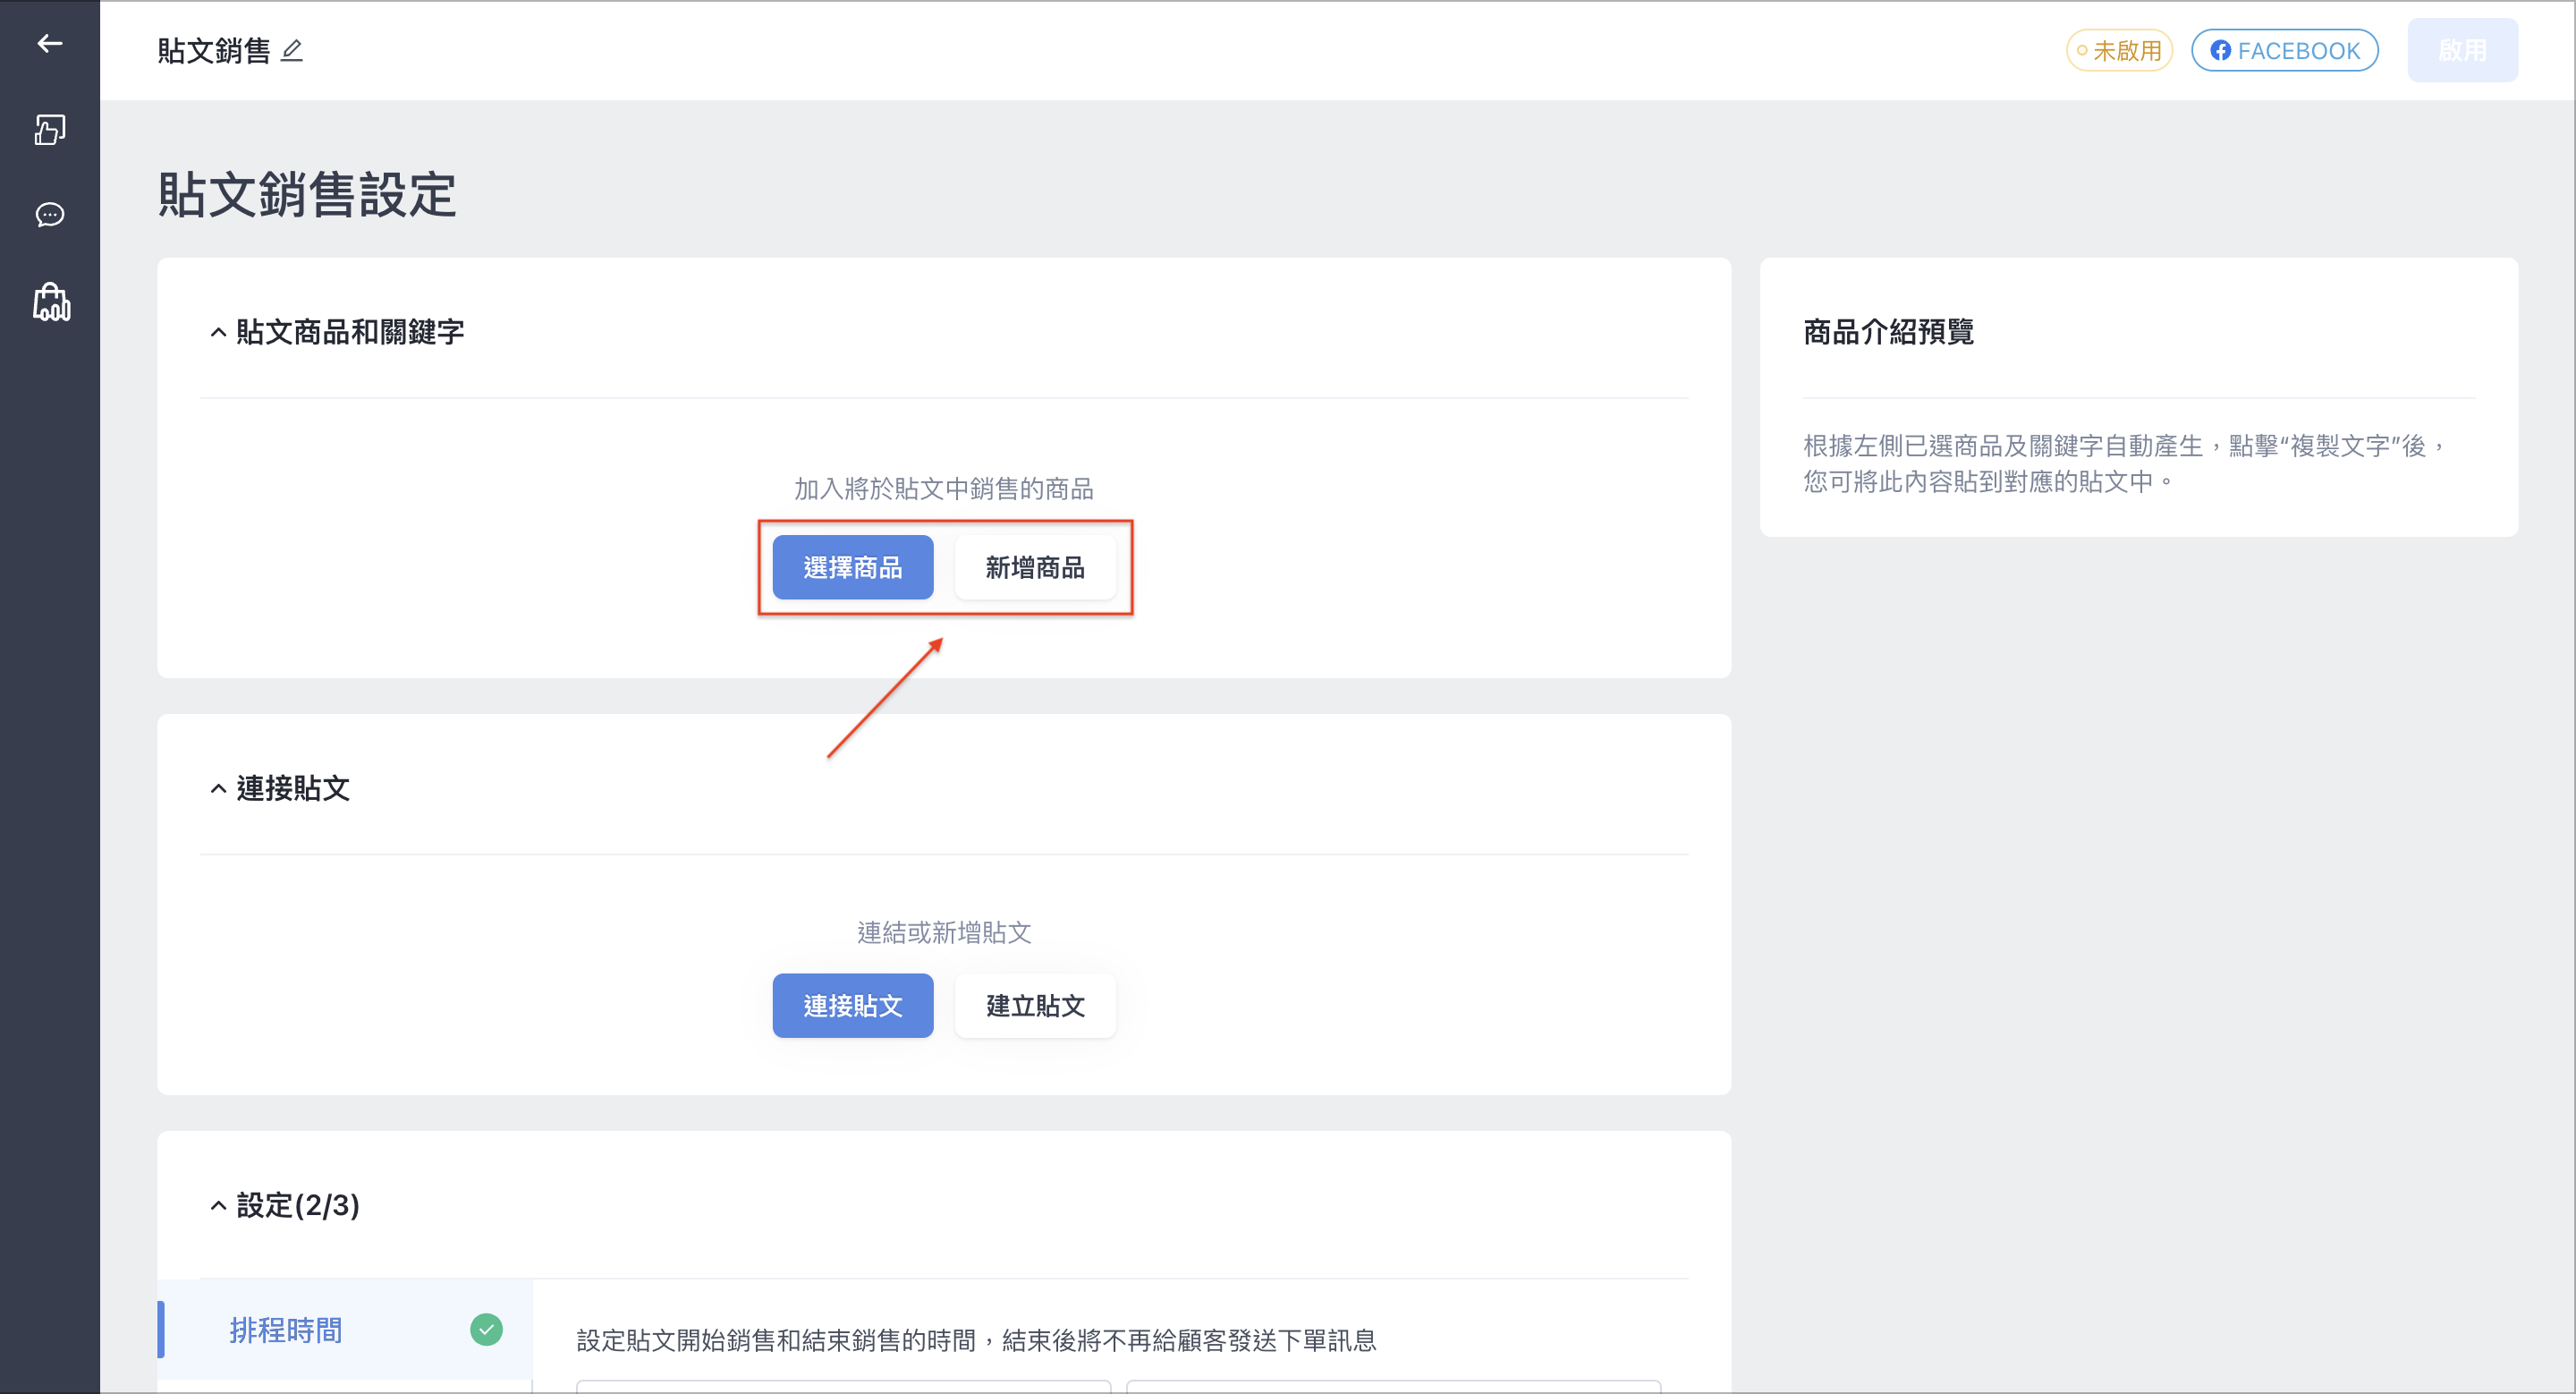Click the 商品介紹預覽 heading
Viewport: 2576px width, 1394px height.
coord(1888,332)
